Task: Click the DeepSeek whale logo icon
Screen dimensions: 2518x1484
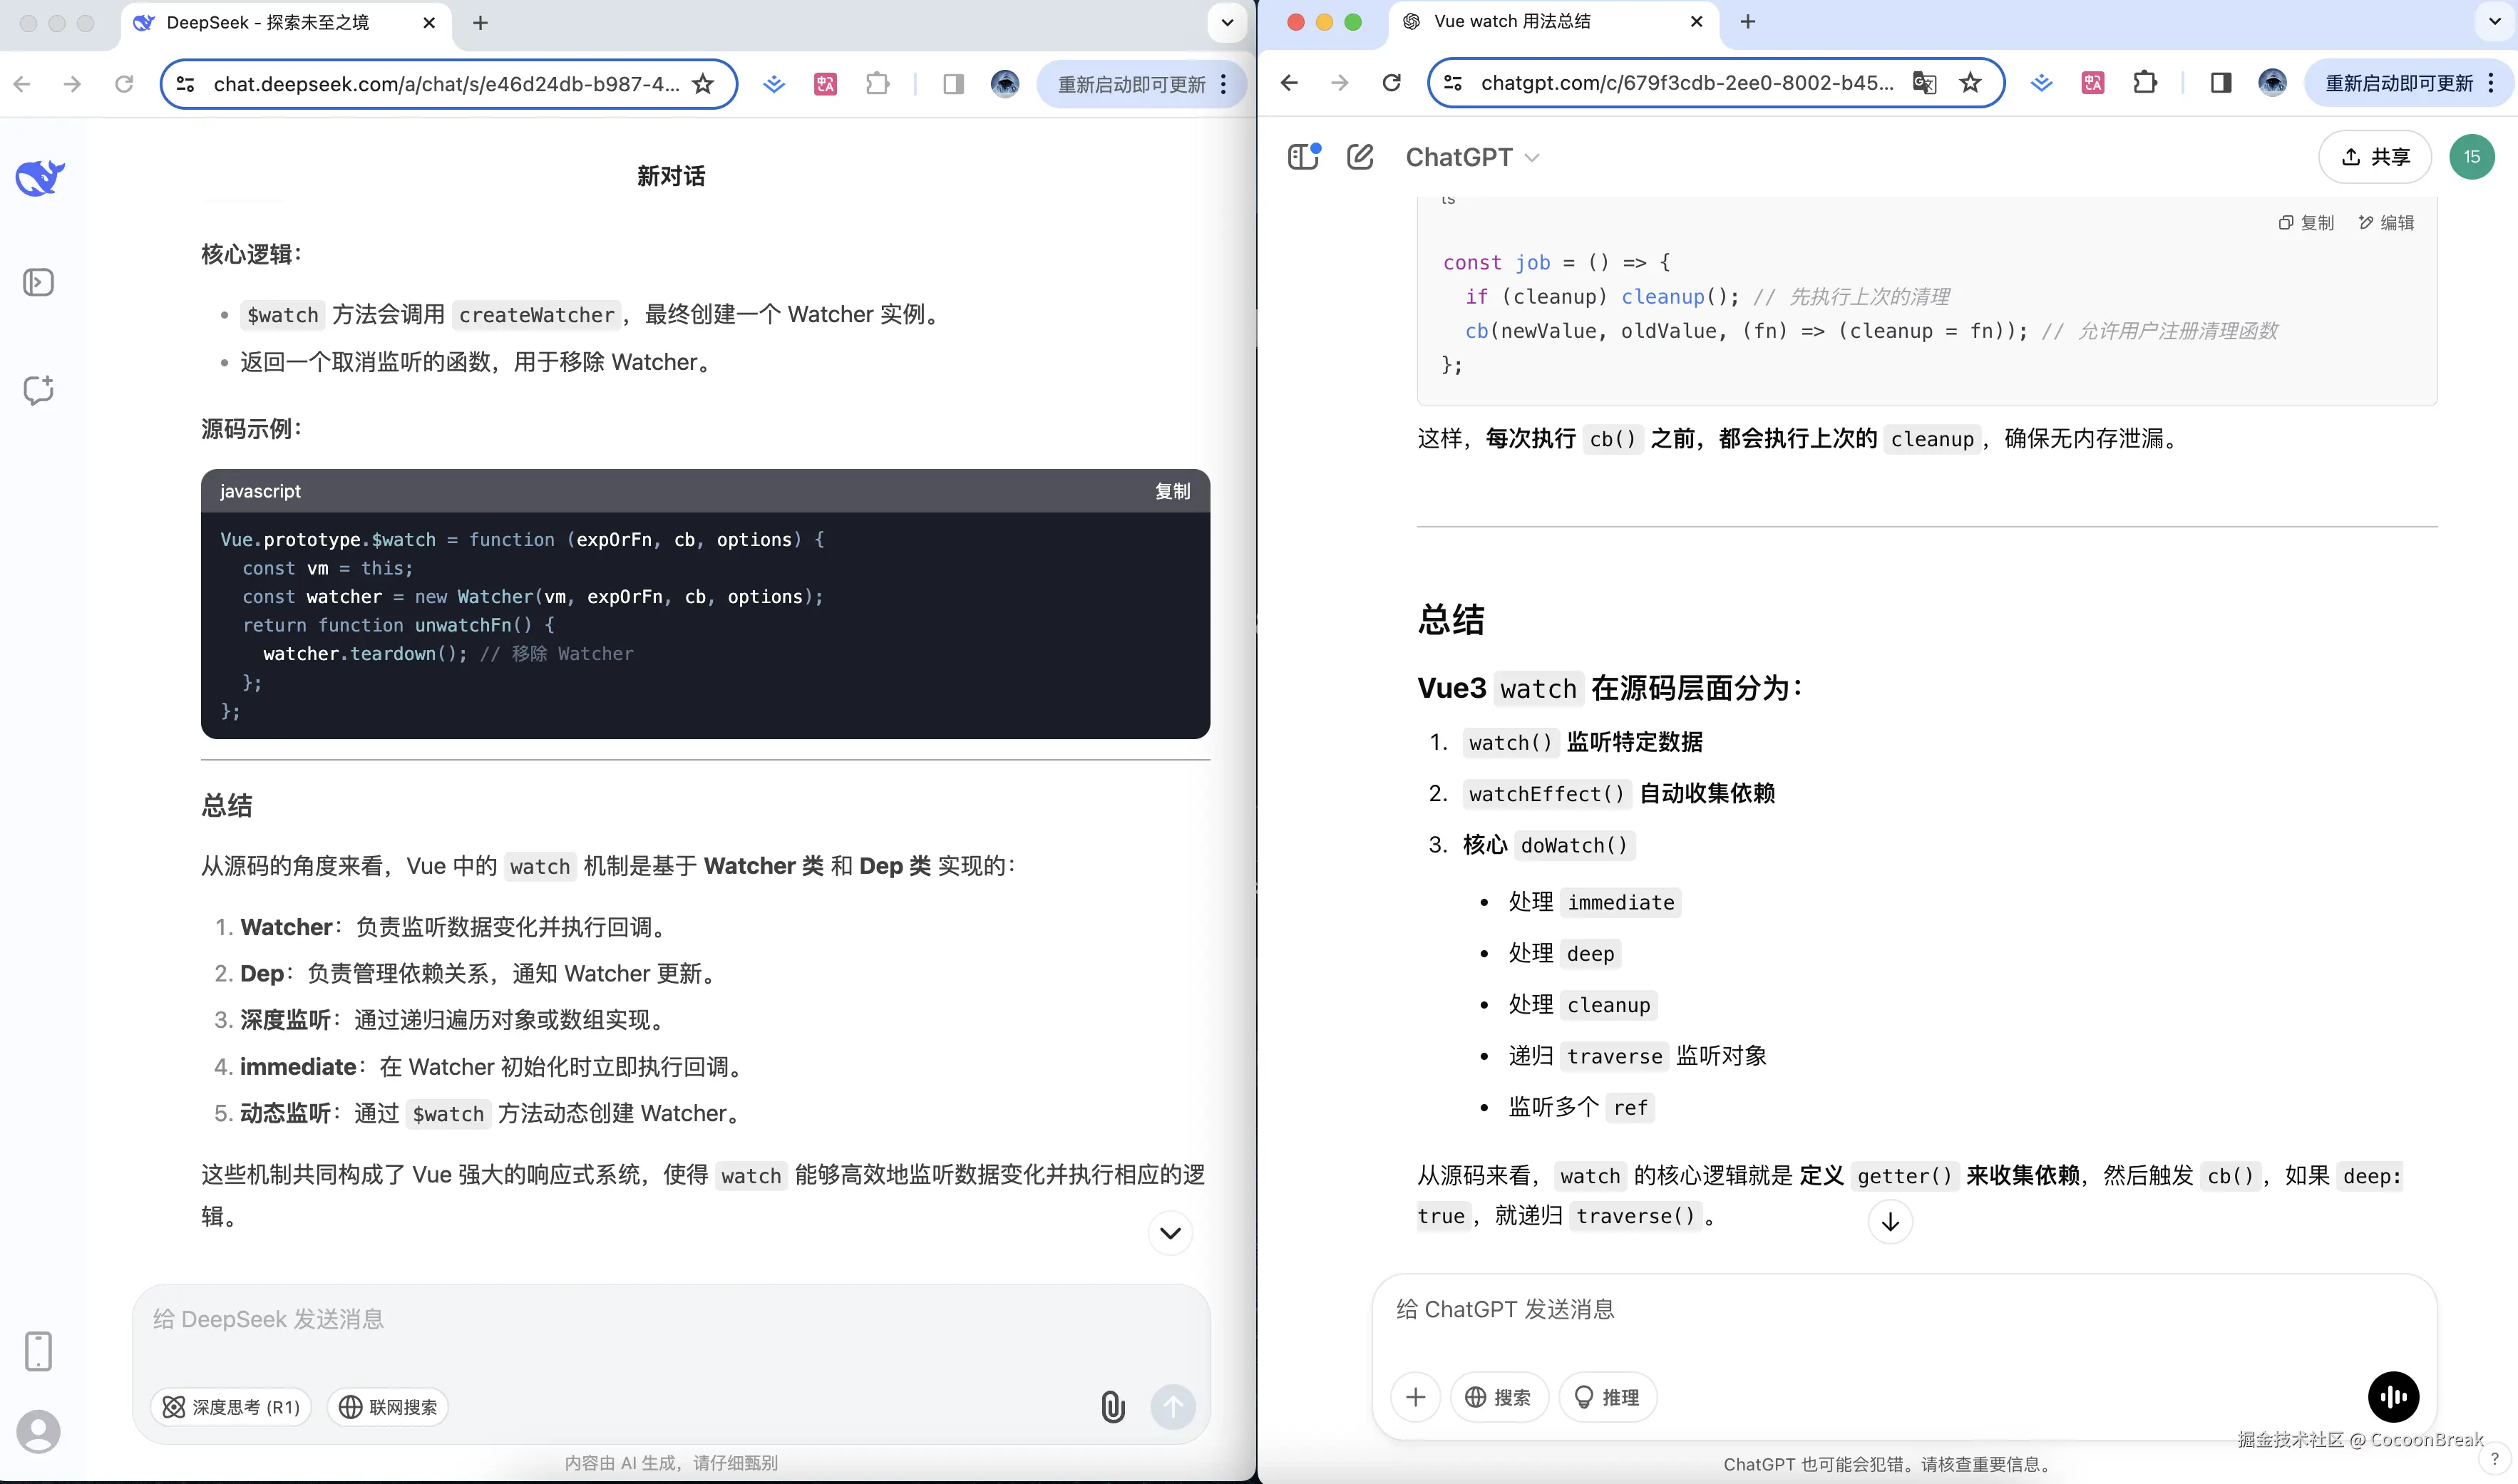Action: [x=39, y=178]
